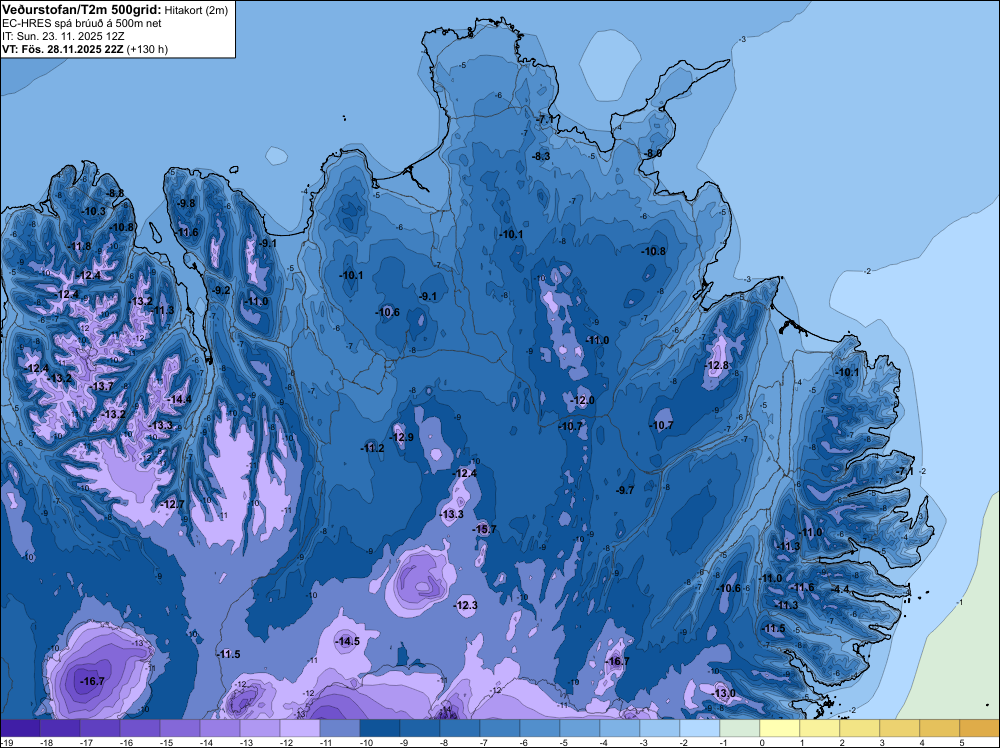
Task: Click the '-12.9' temperature value
Action: 401,437
